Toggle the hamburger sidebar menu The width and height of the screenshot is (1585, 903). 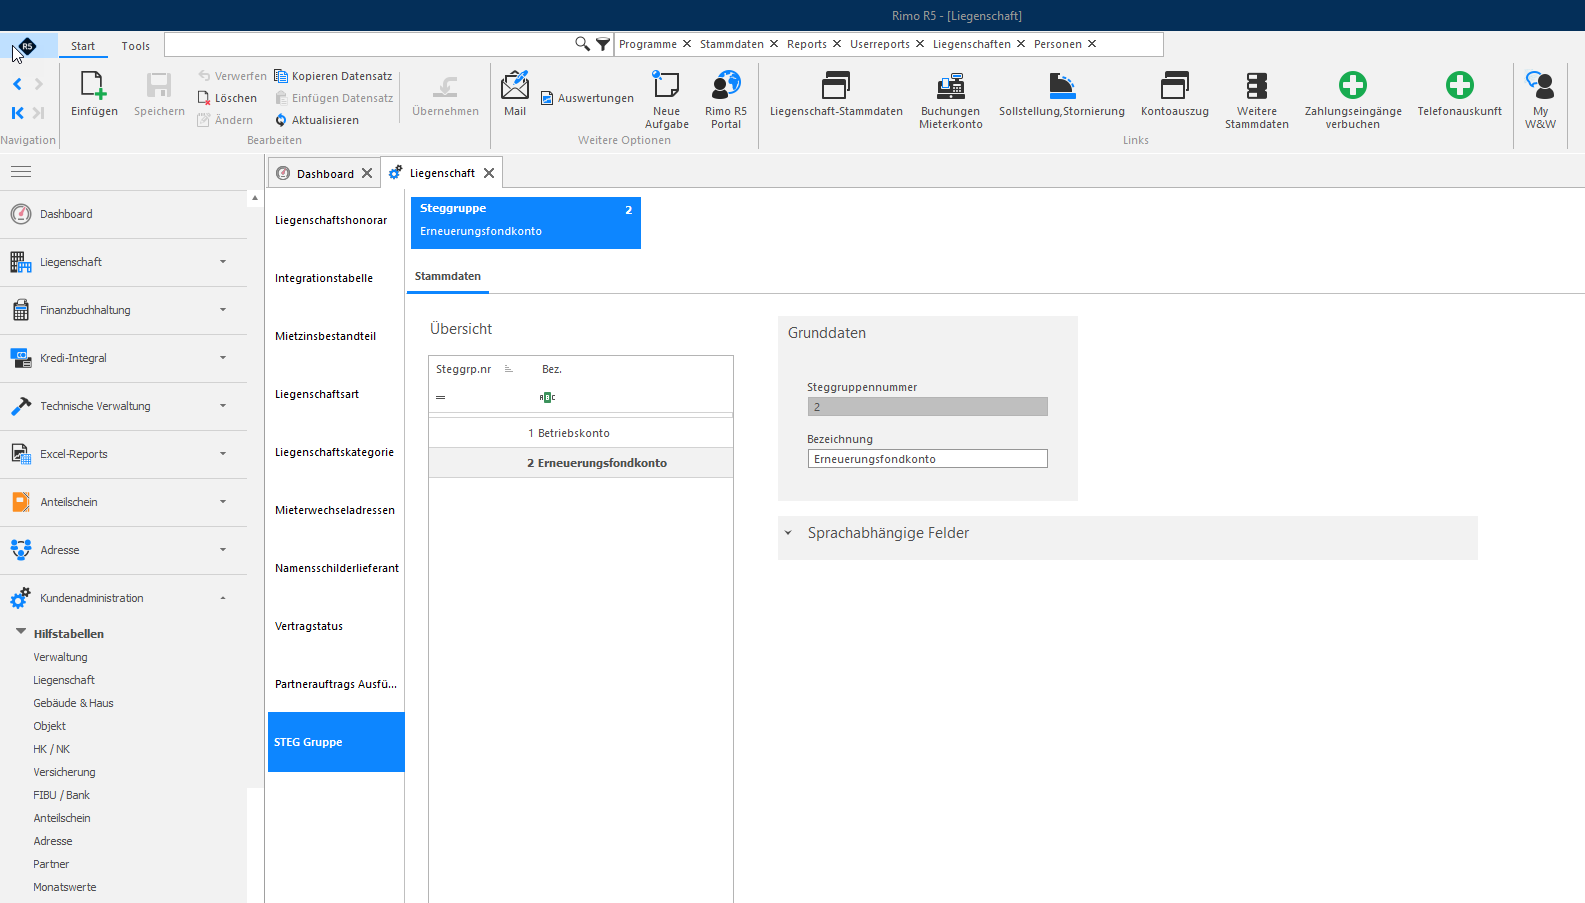click(x=21, y=172)
